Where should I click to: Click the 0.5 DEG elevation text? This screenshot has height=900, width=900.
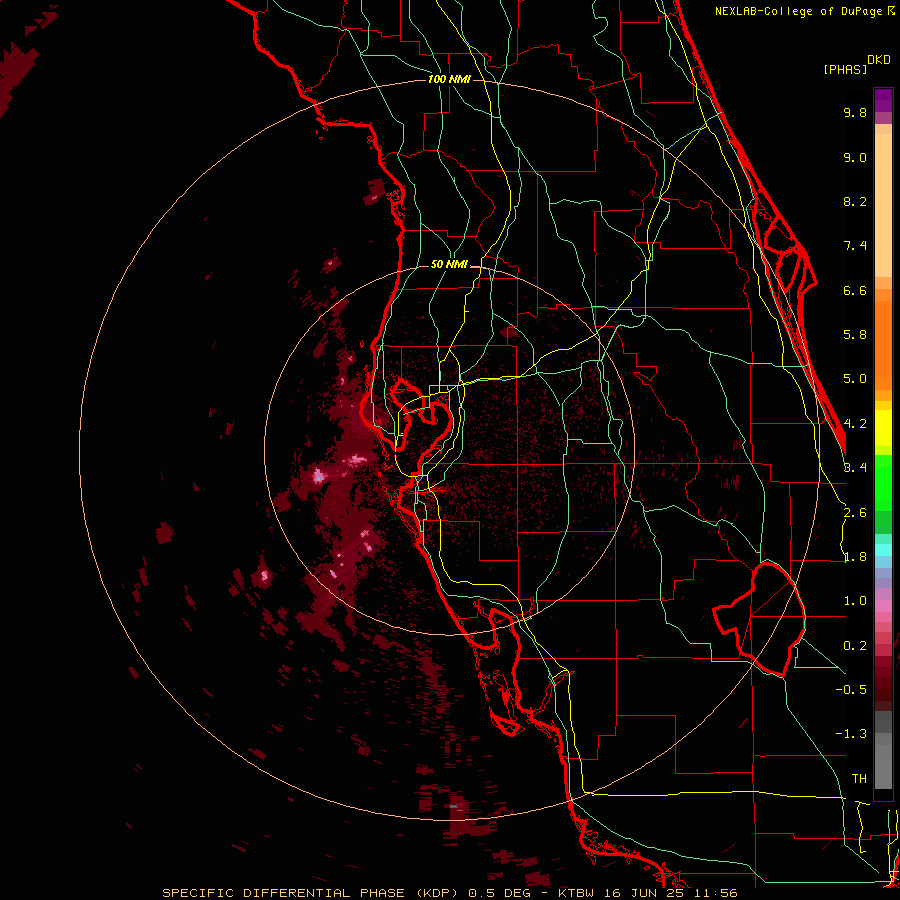tap(502, 893)
